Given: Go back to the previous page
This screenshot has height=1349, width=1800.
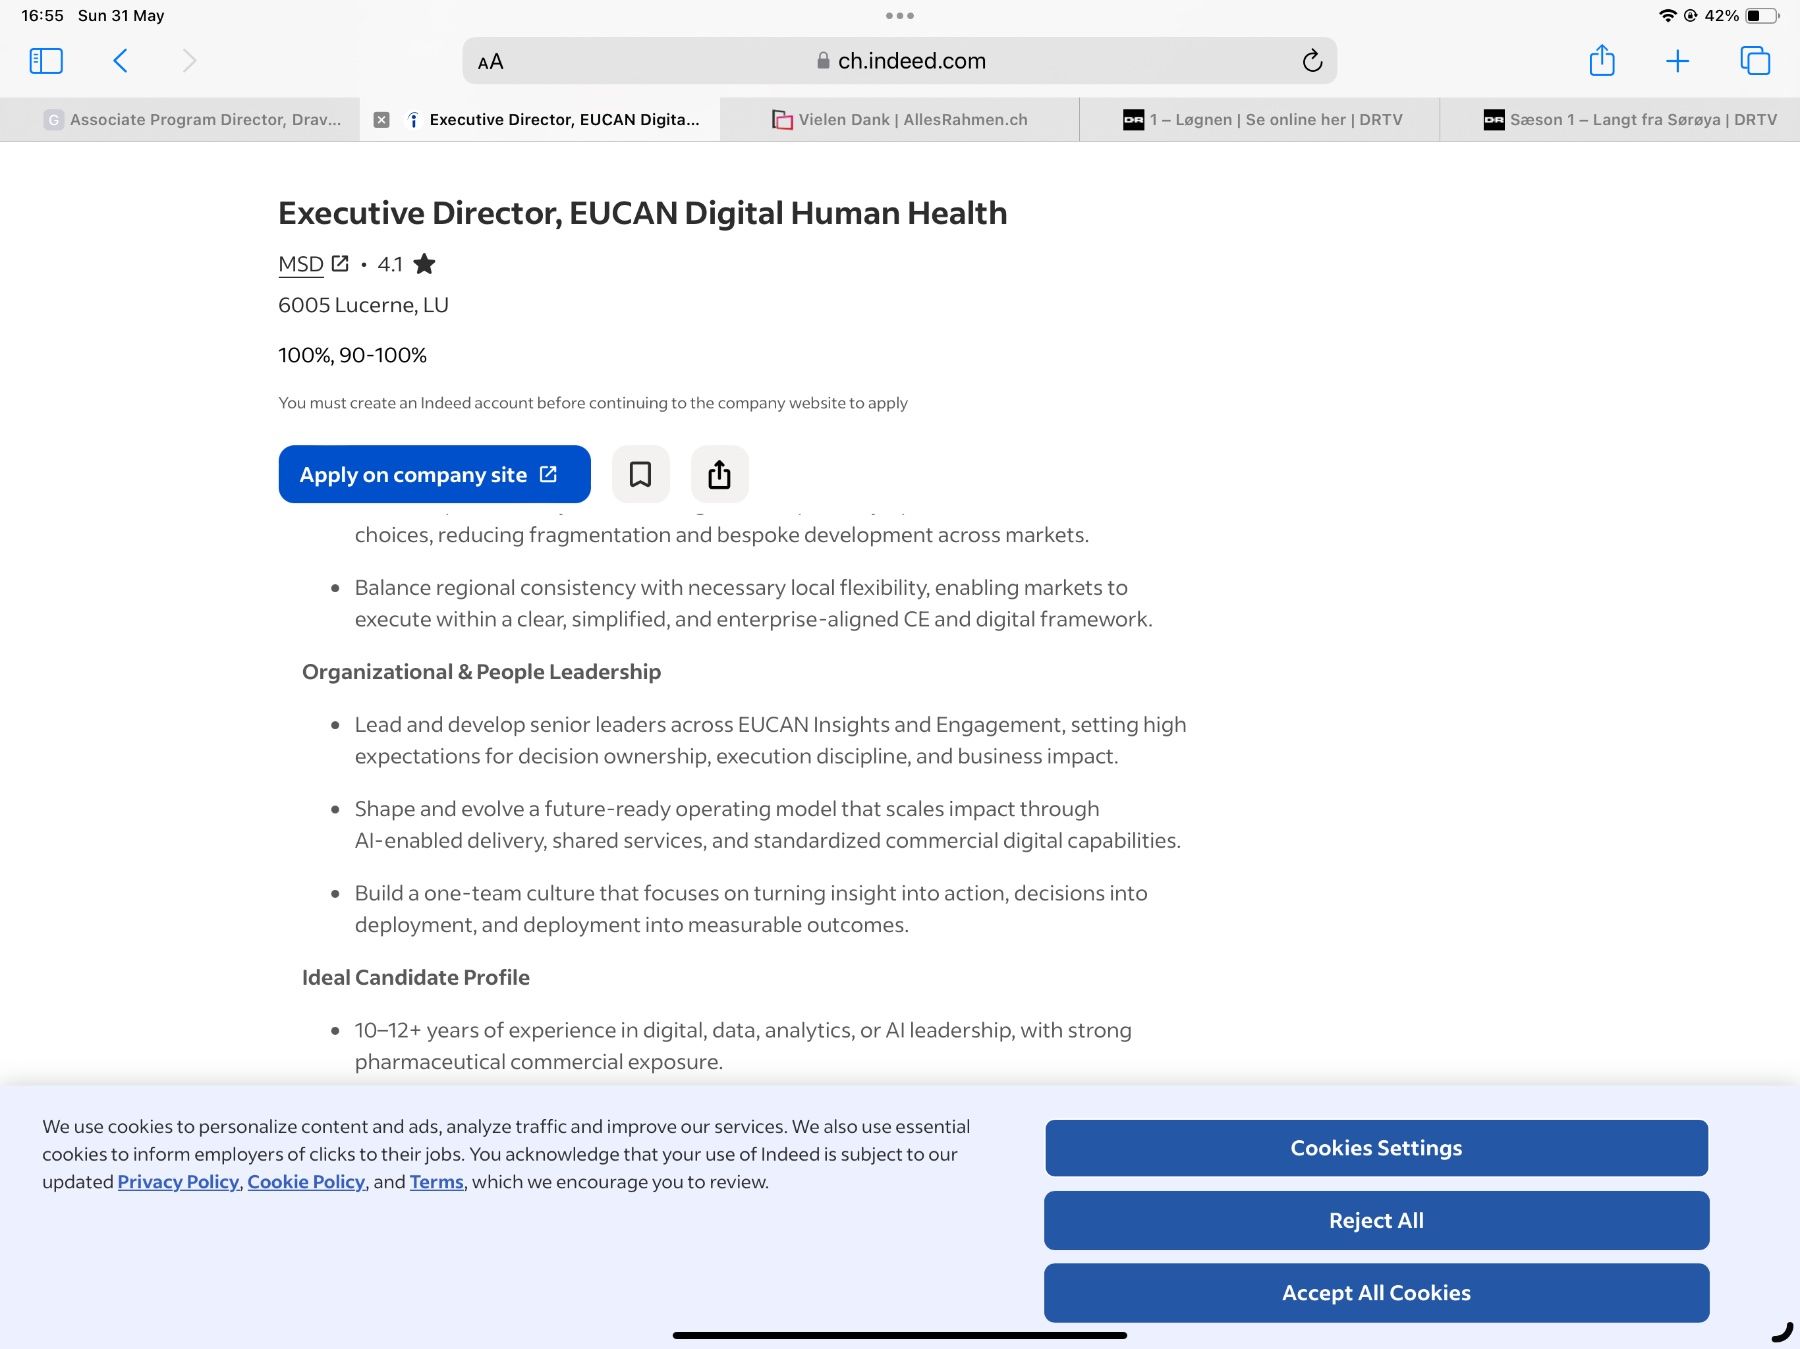Looking at the screenshot, I should [120, 61].
